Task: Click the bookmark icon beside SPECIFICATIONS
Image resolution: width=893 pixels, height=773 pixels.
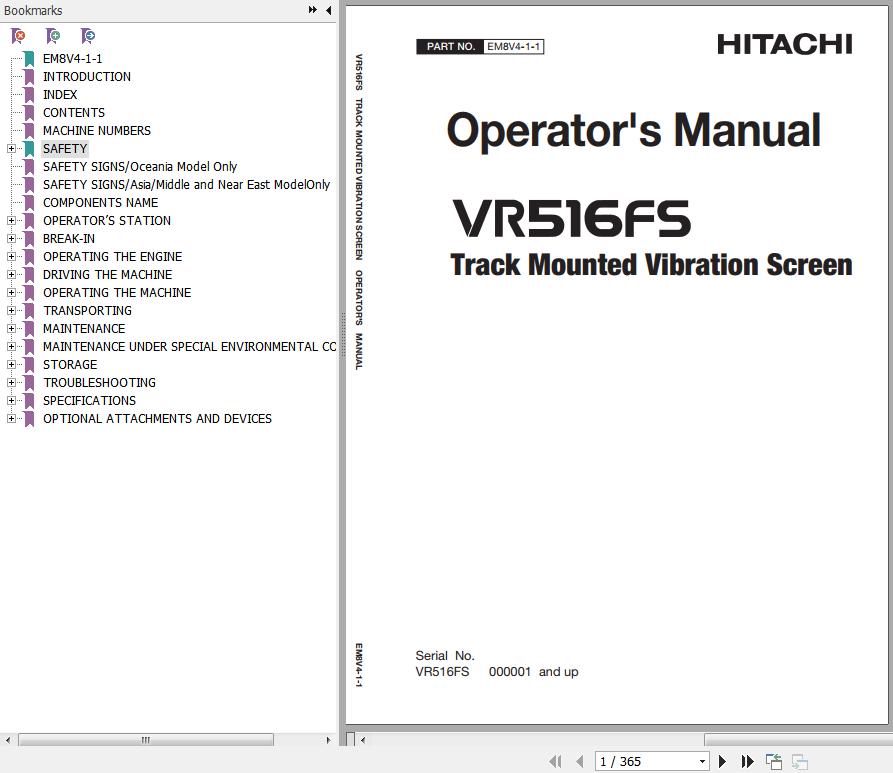Action: (29, 400)
